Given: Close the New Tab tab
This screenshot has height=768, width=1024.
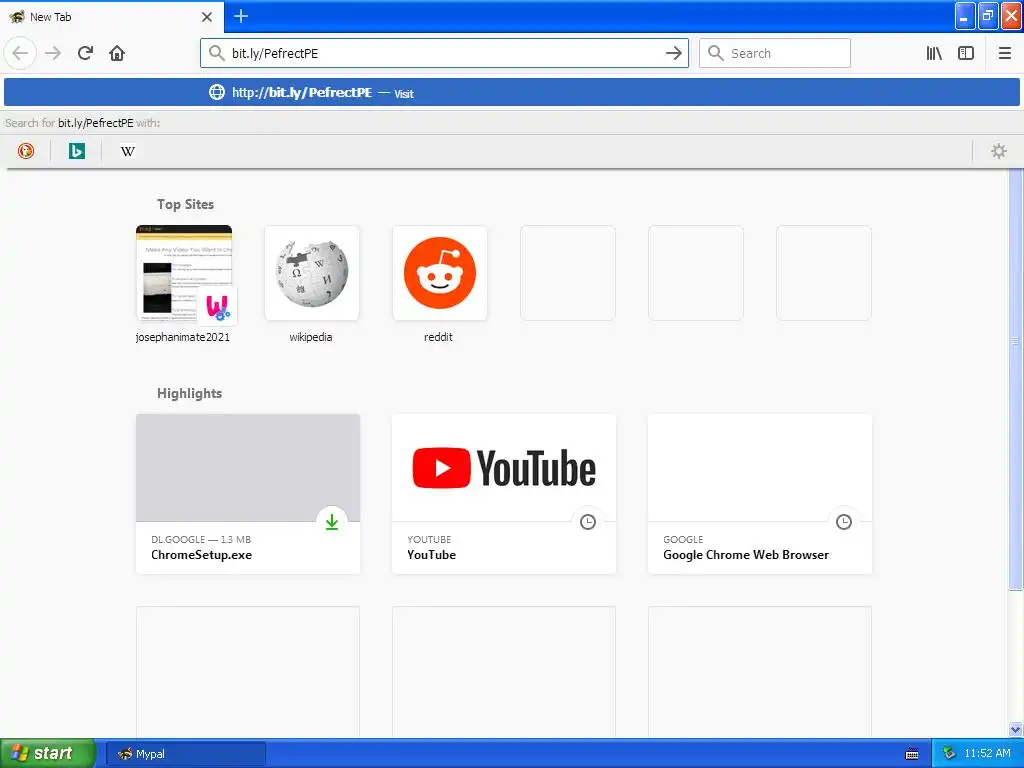Looking at the screenshot, I should tap(207, 17).
